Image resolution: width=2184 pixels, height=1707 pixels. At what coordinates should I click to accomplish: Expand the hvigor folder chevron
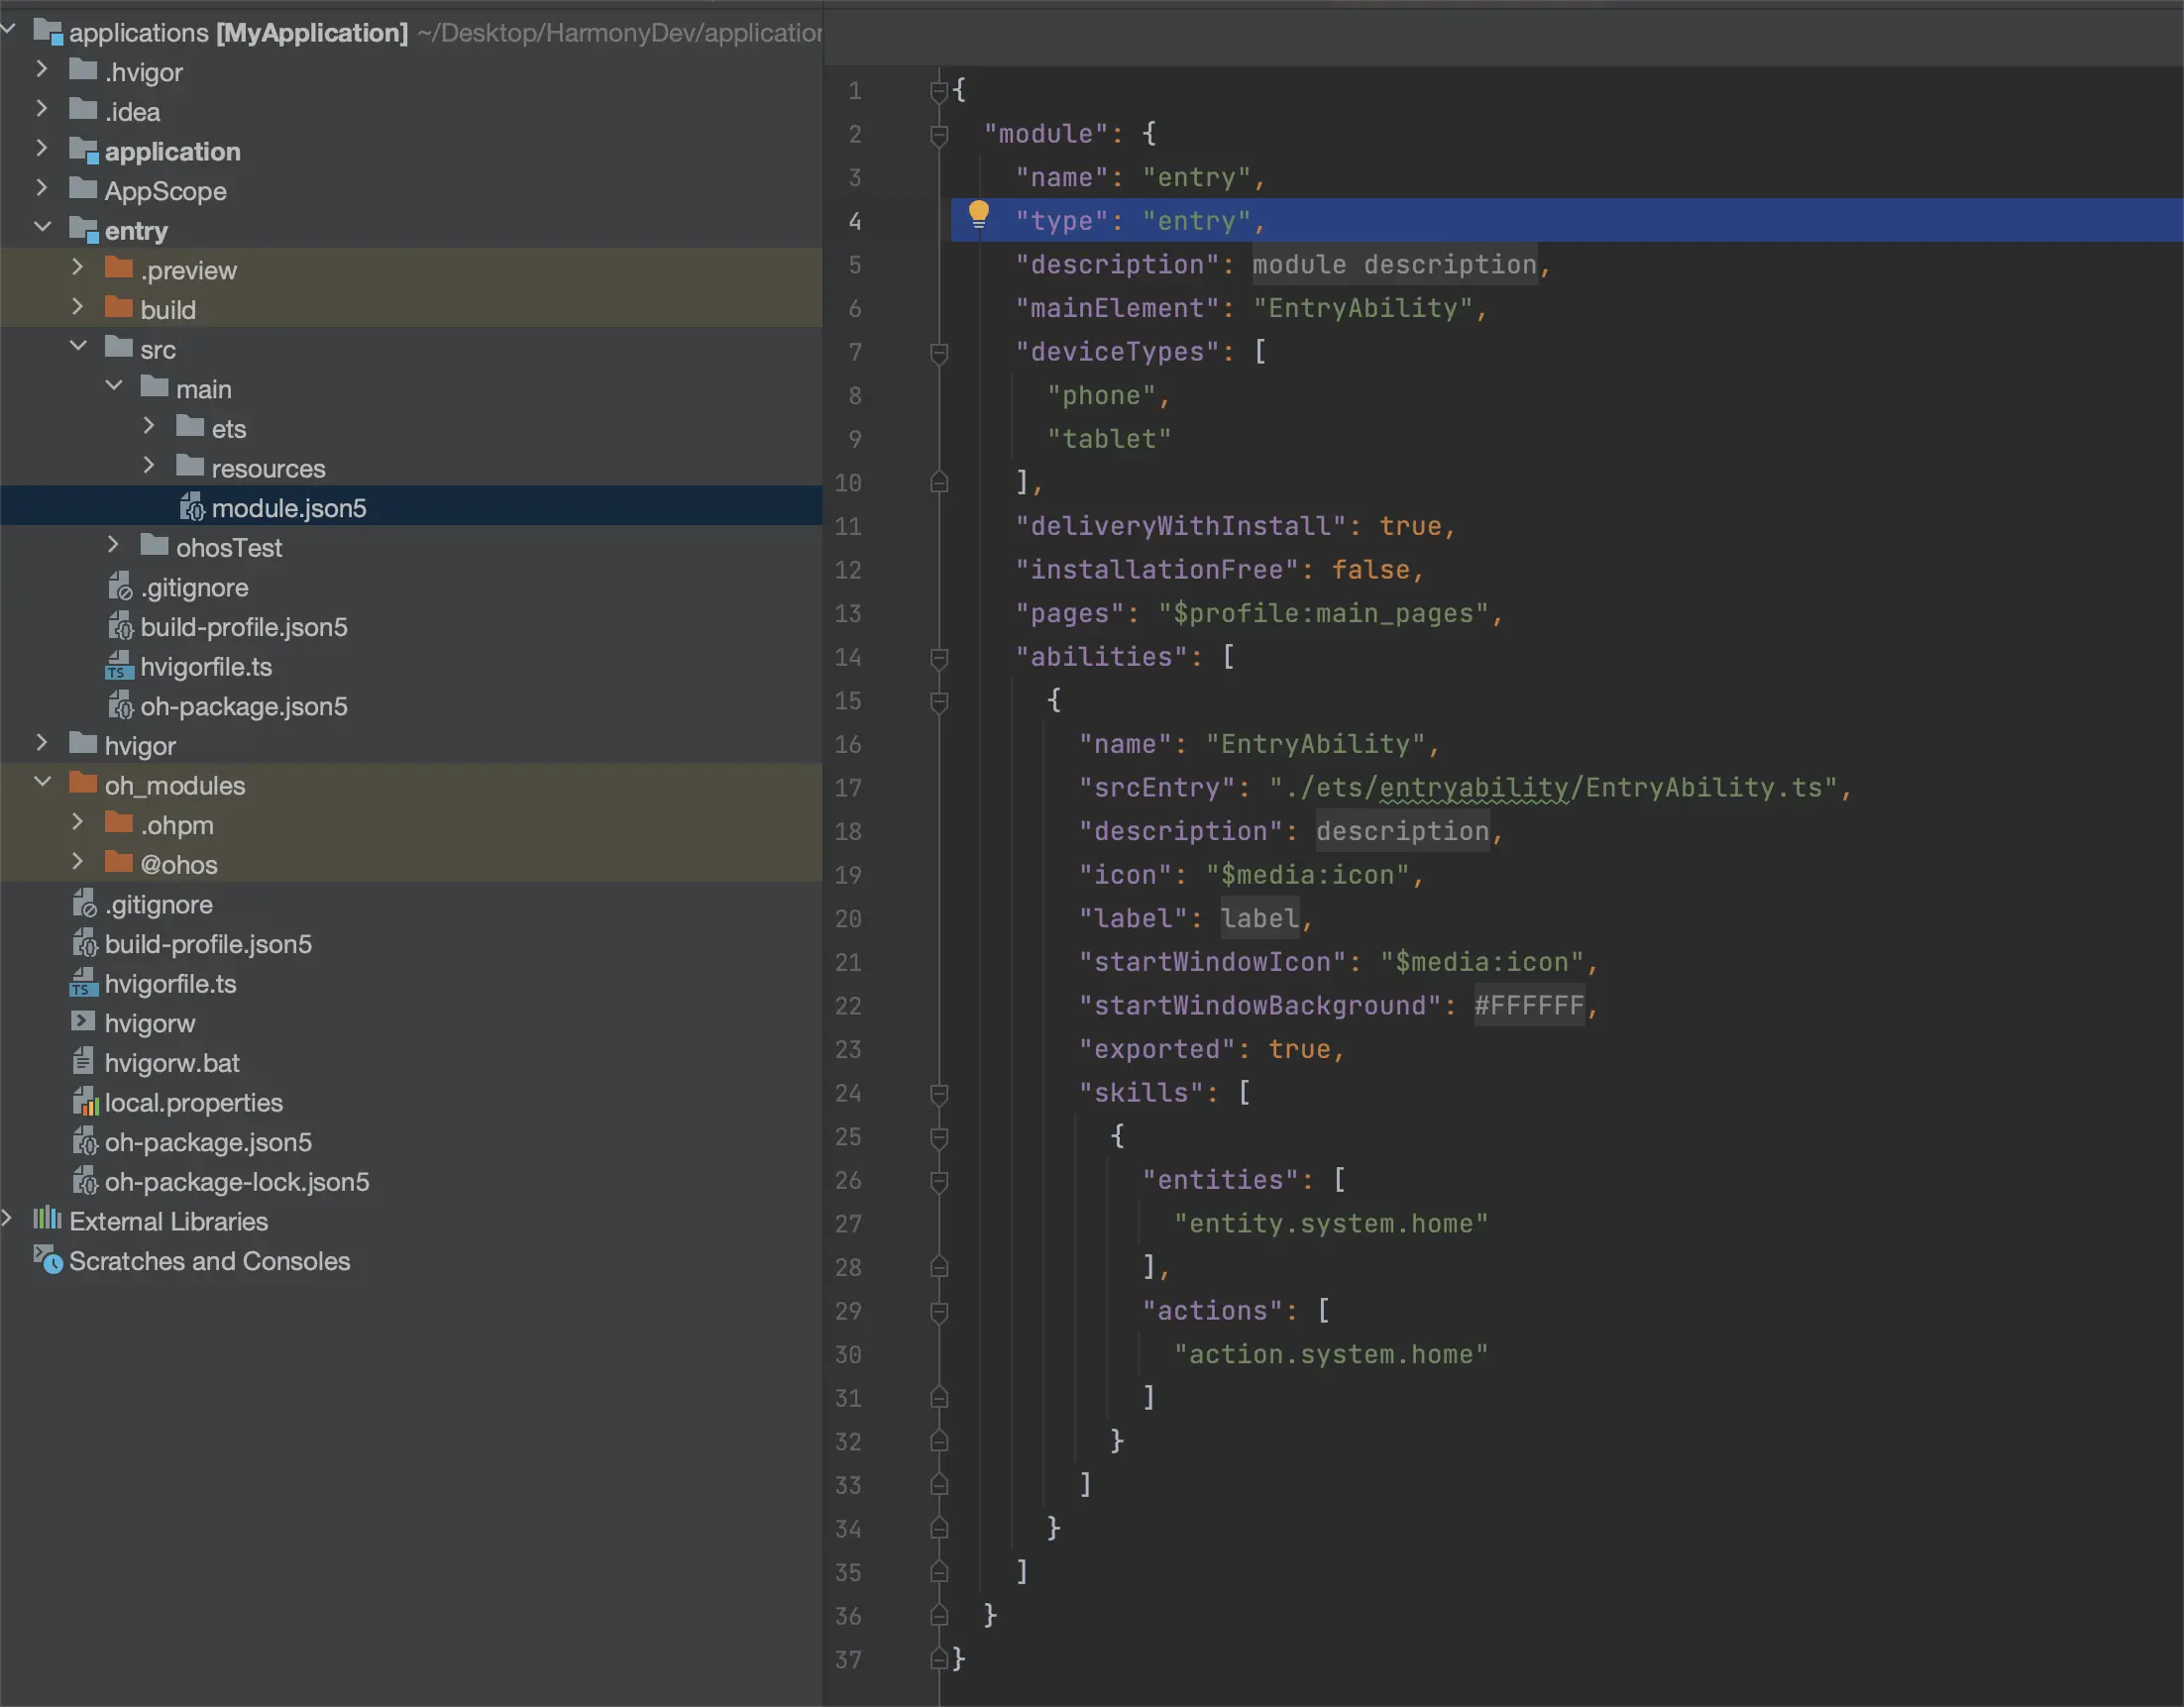pyautogui.click(x=41, y=743)
